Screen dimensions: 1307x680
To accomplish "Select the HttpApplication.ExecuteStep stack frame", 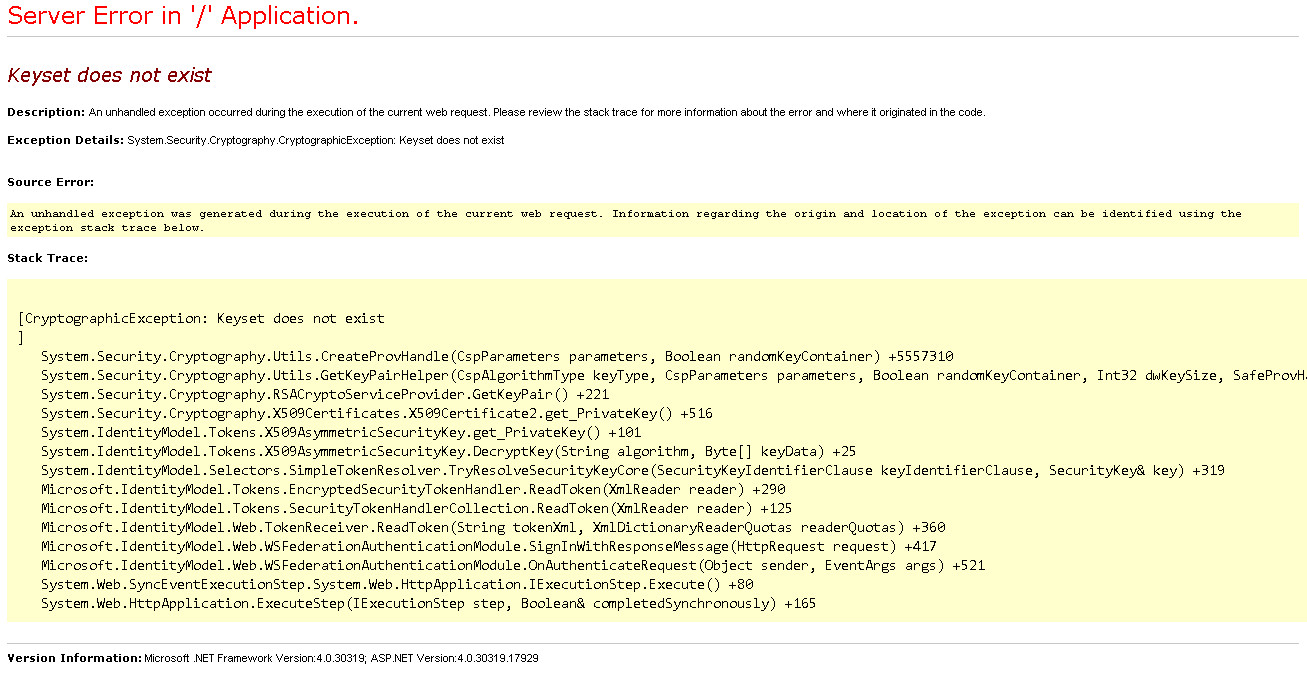I will [420, 603].
